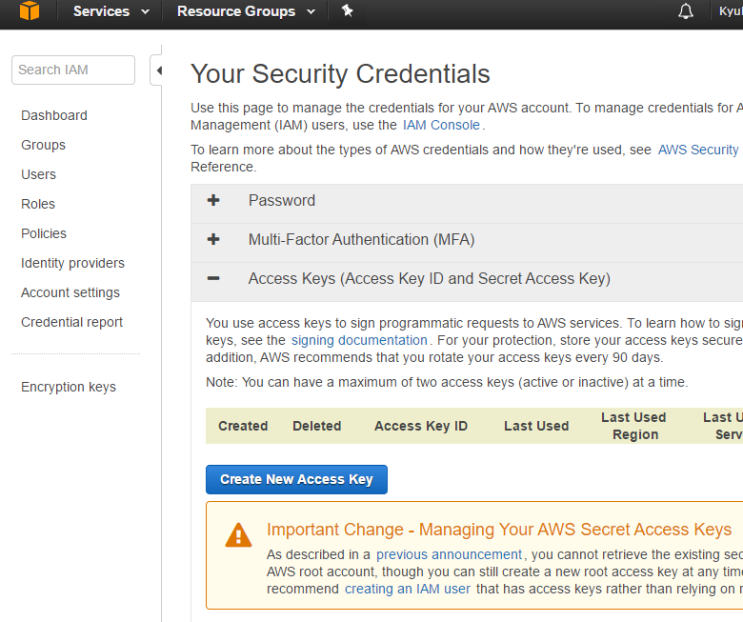This screenshot has height=622, width=743.
Task: Open the signing documentation link
Action: 361,341
